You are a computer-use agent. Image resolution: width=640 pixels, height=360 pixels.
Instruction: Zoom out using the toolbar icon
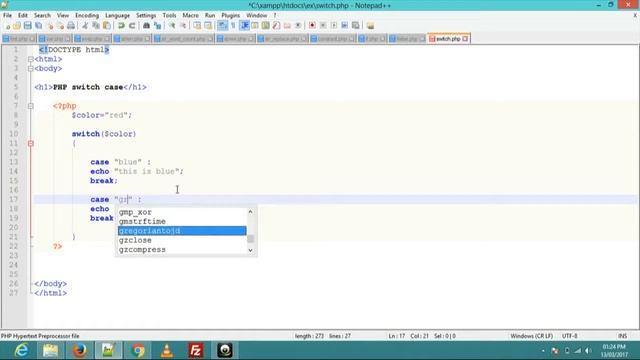tap(183, 26)
